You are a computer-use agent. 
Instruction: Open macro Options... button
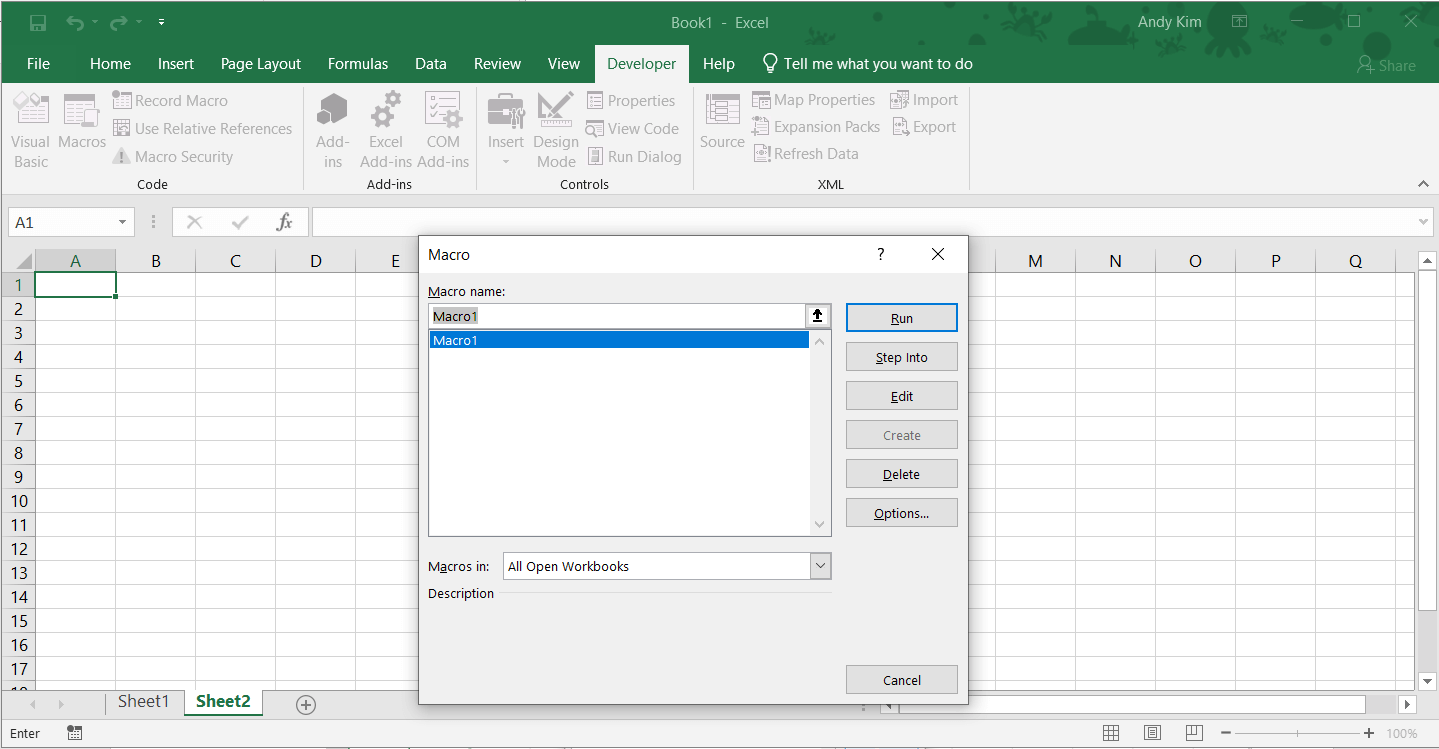click(x=902, y=513)
